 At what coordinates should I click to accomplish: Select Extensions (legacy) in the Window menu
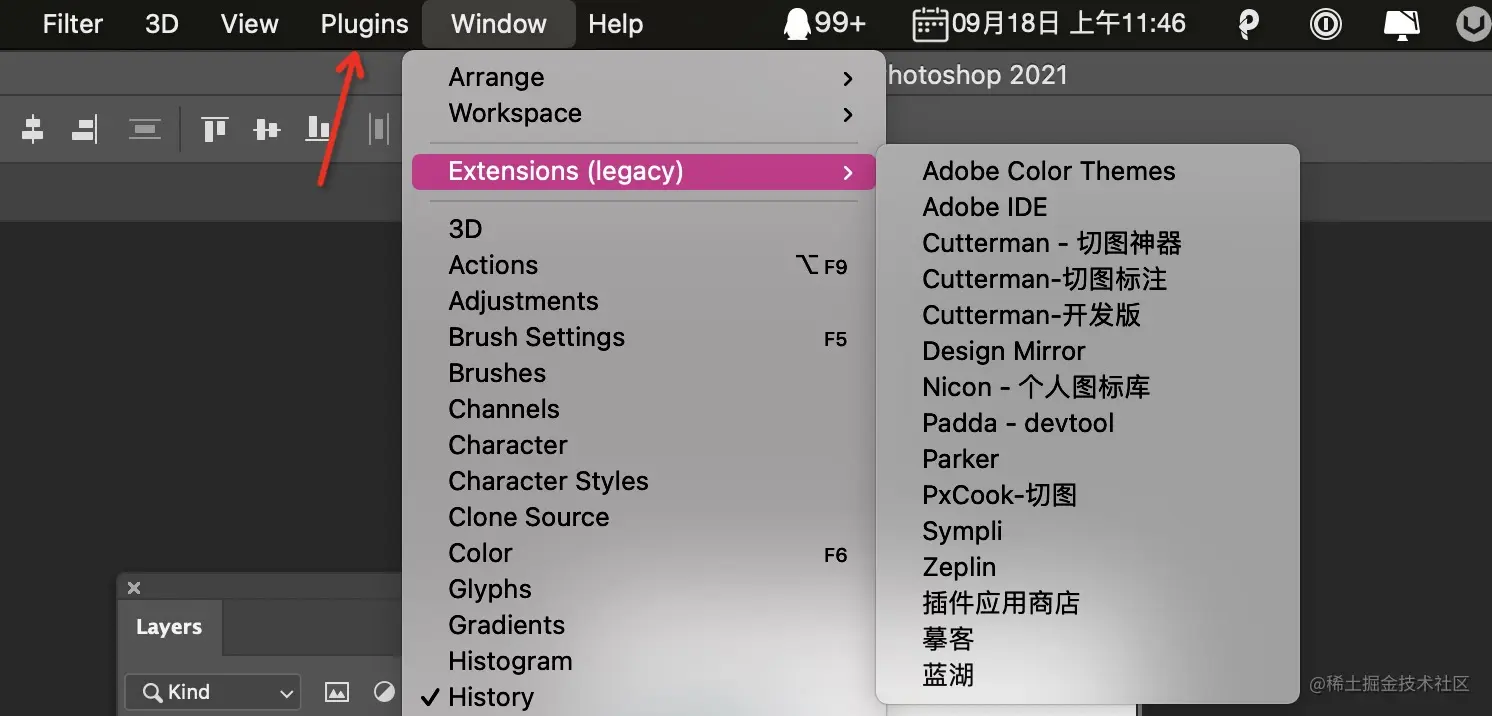pyautogui.click(x=644, y=171)
